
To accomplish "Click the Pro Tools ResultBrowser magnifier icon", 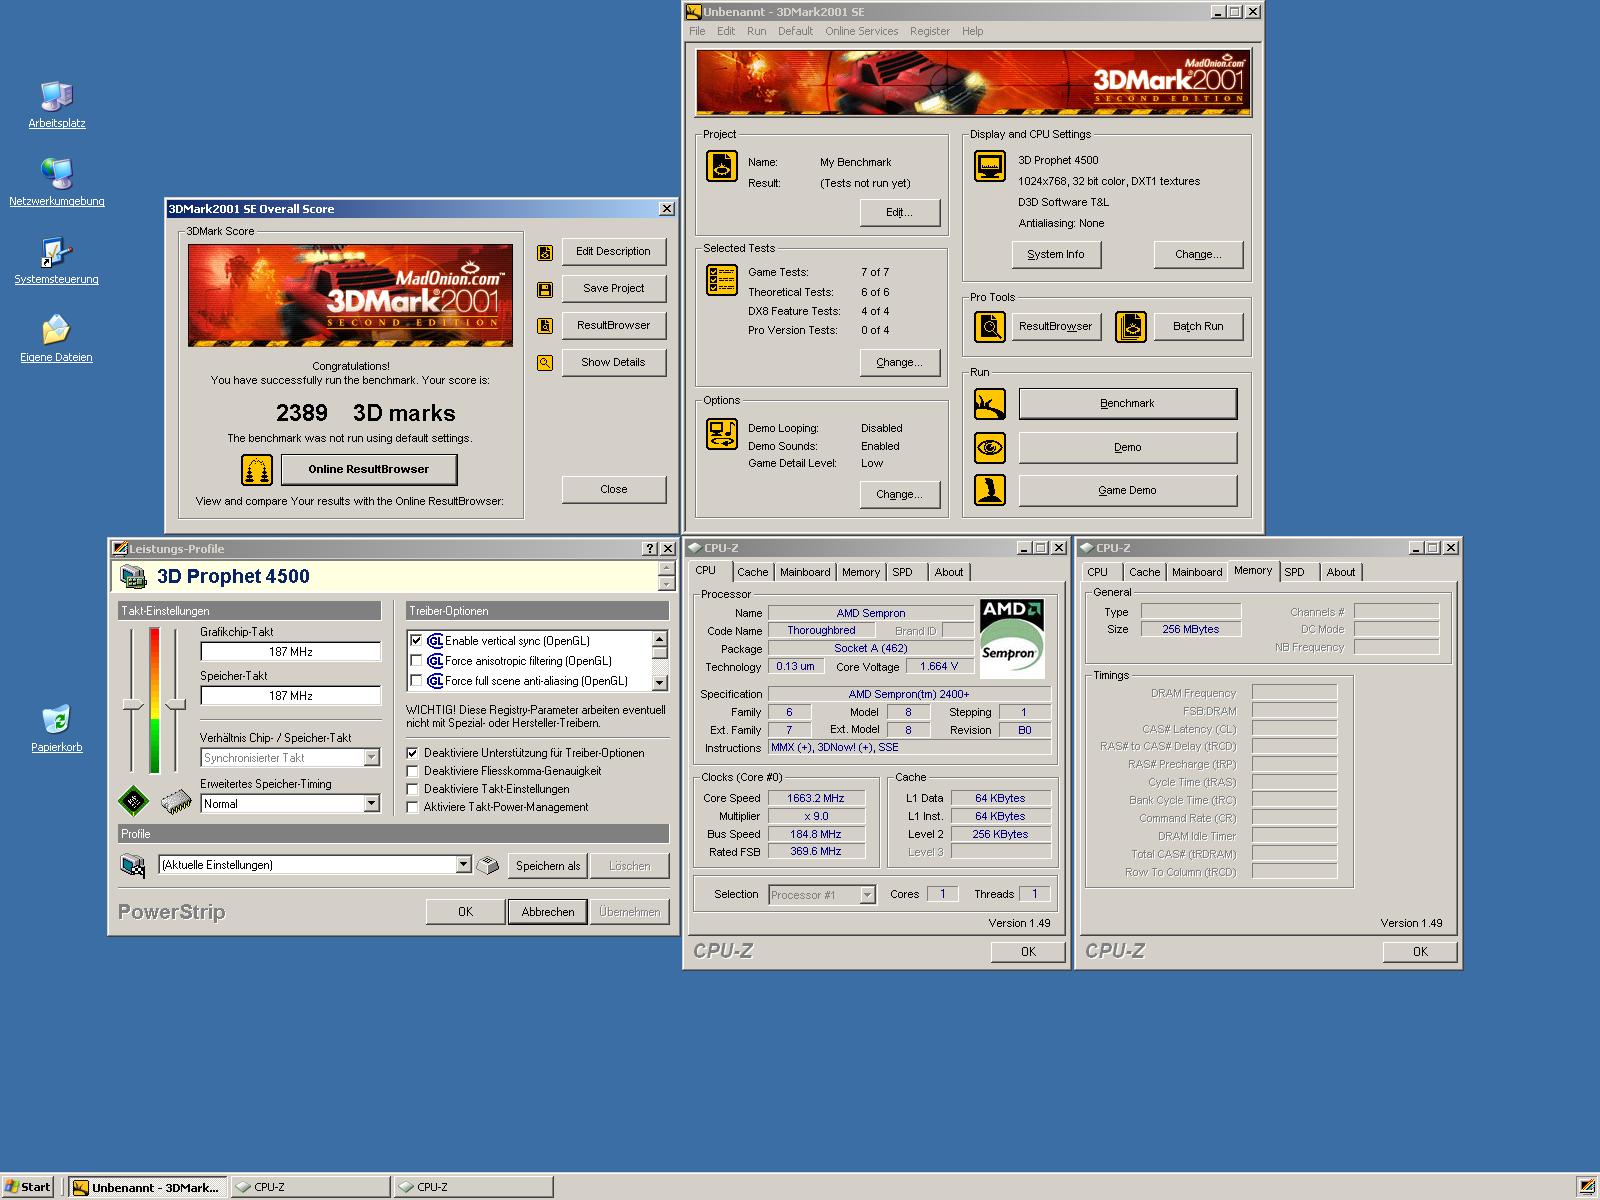I will coord(990,327).
